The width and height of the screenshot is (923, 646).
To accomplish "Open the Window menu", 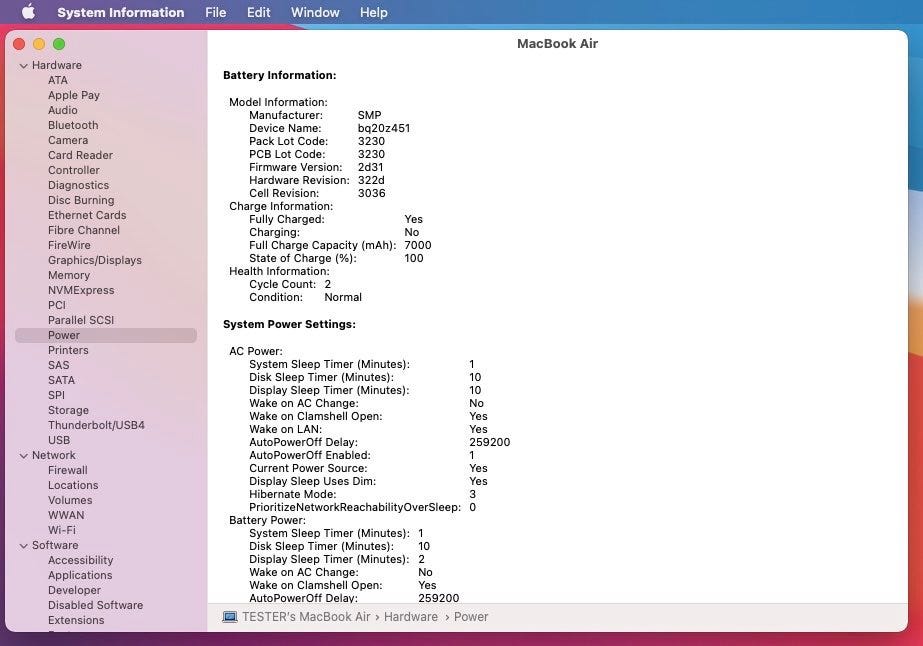I will (315, 12).
